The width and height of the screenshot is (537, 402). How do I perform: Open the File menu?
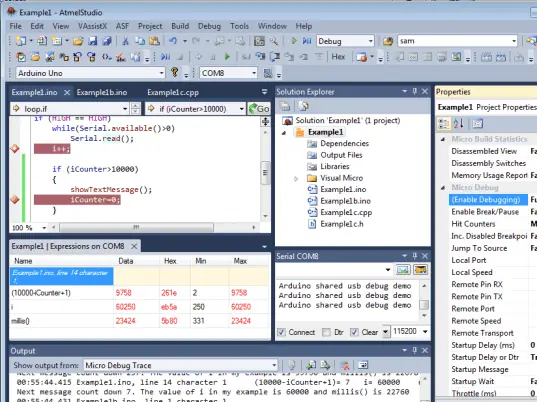[x=15, y=26]
